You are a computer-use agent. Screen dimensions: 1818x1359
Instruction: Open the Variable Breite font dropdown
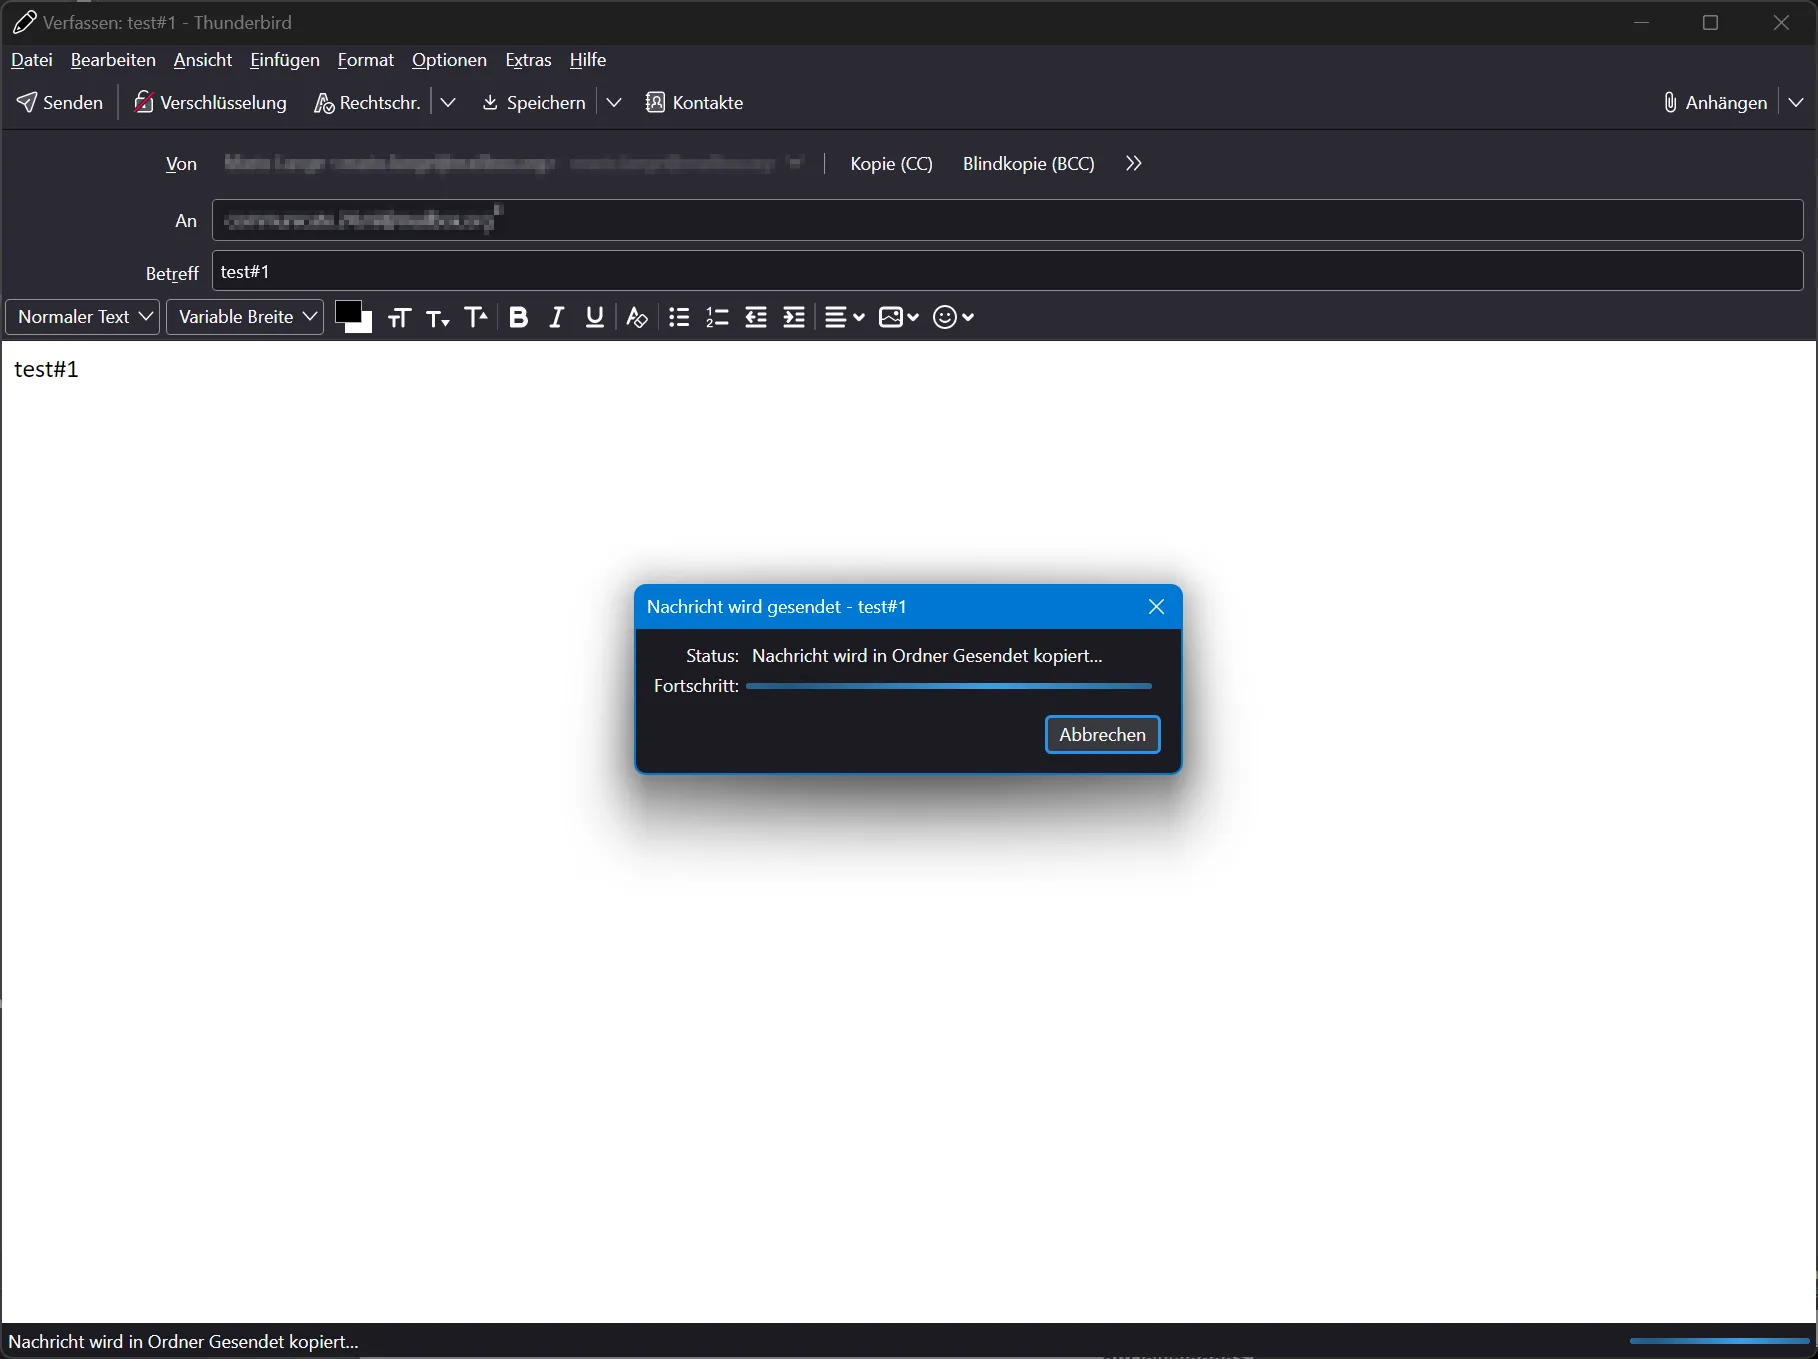(x=245, y=317)
